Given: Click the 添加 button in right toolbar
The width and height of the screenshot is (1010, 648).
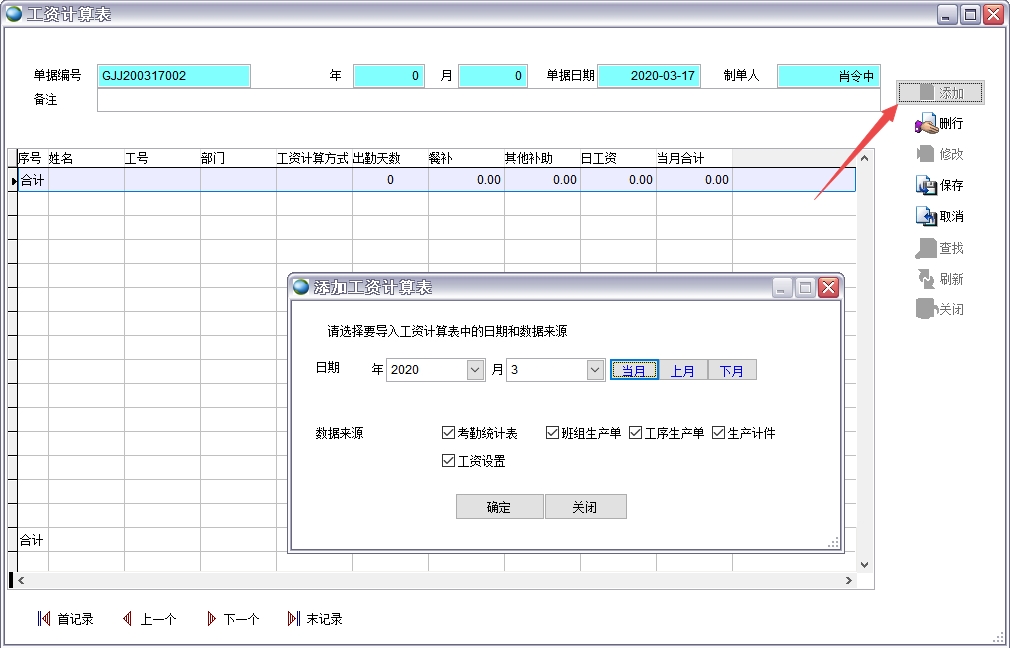Looking at the screenshot, I should pyautogui.click(x=940, y=93).
